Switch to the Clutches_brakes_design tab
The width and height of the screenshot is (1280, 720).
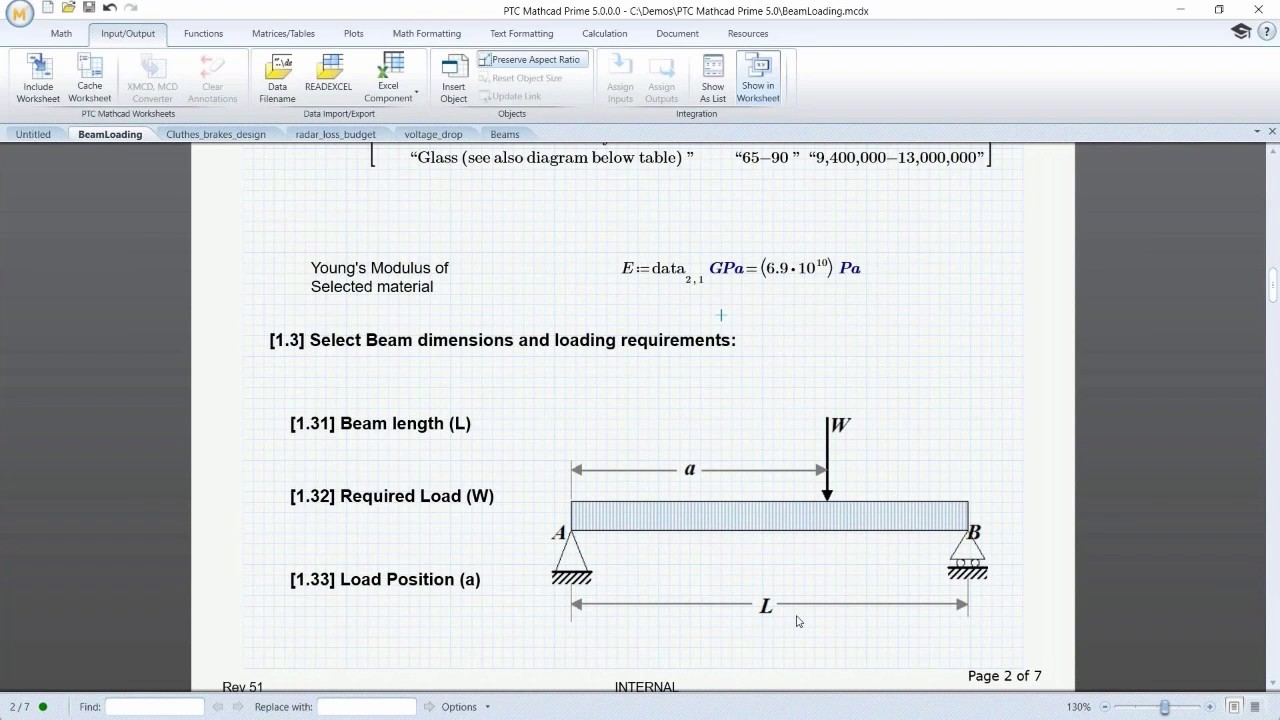point(215,134)
